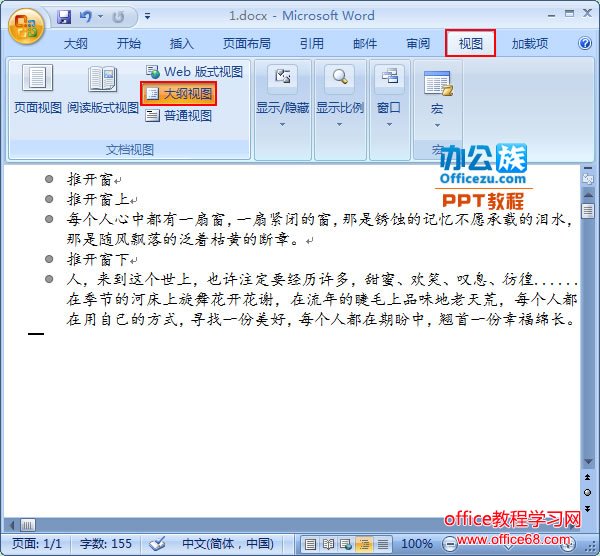The image size is (600, 556).
Task: Click 中文(简体，中国) language indicator
Action: tap(228, 543)
